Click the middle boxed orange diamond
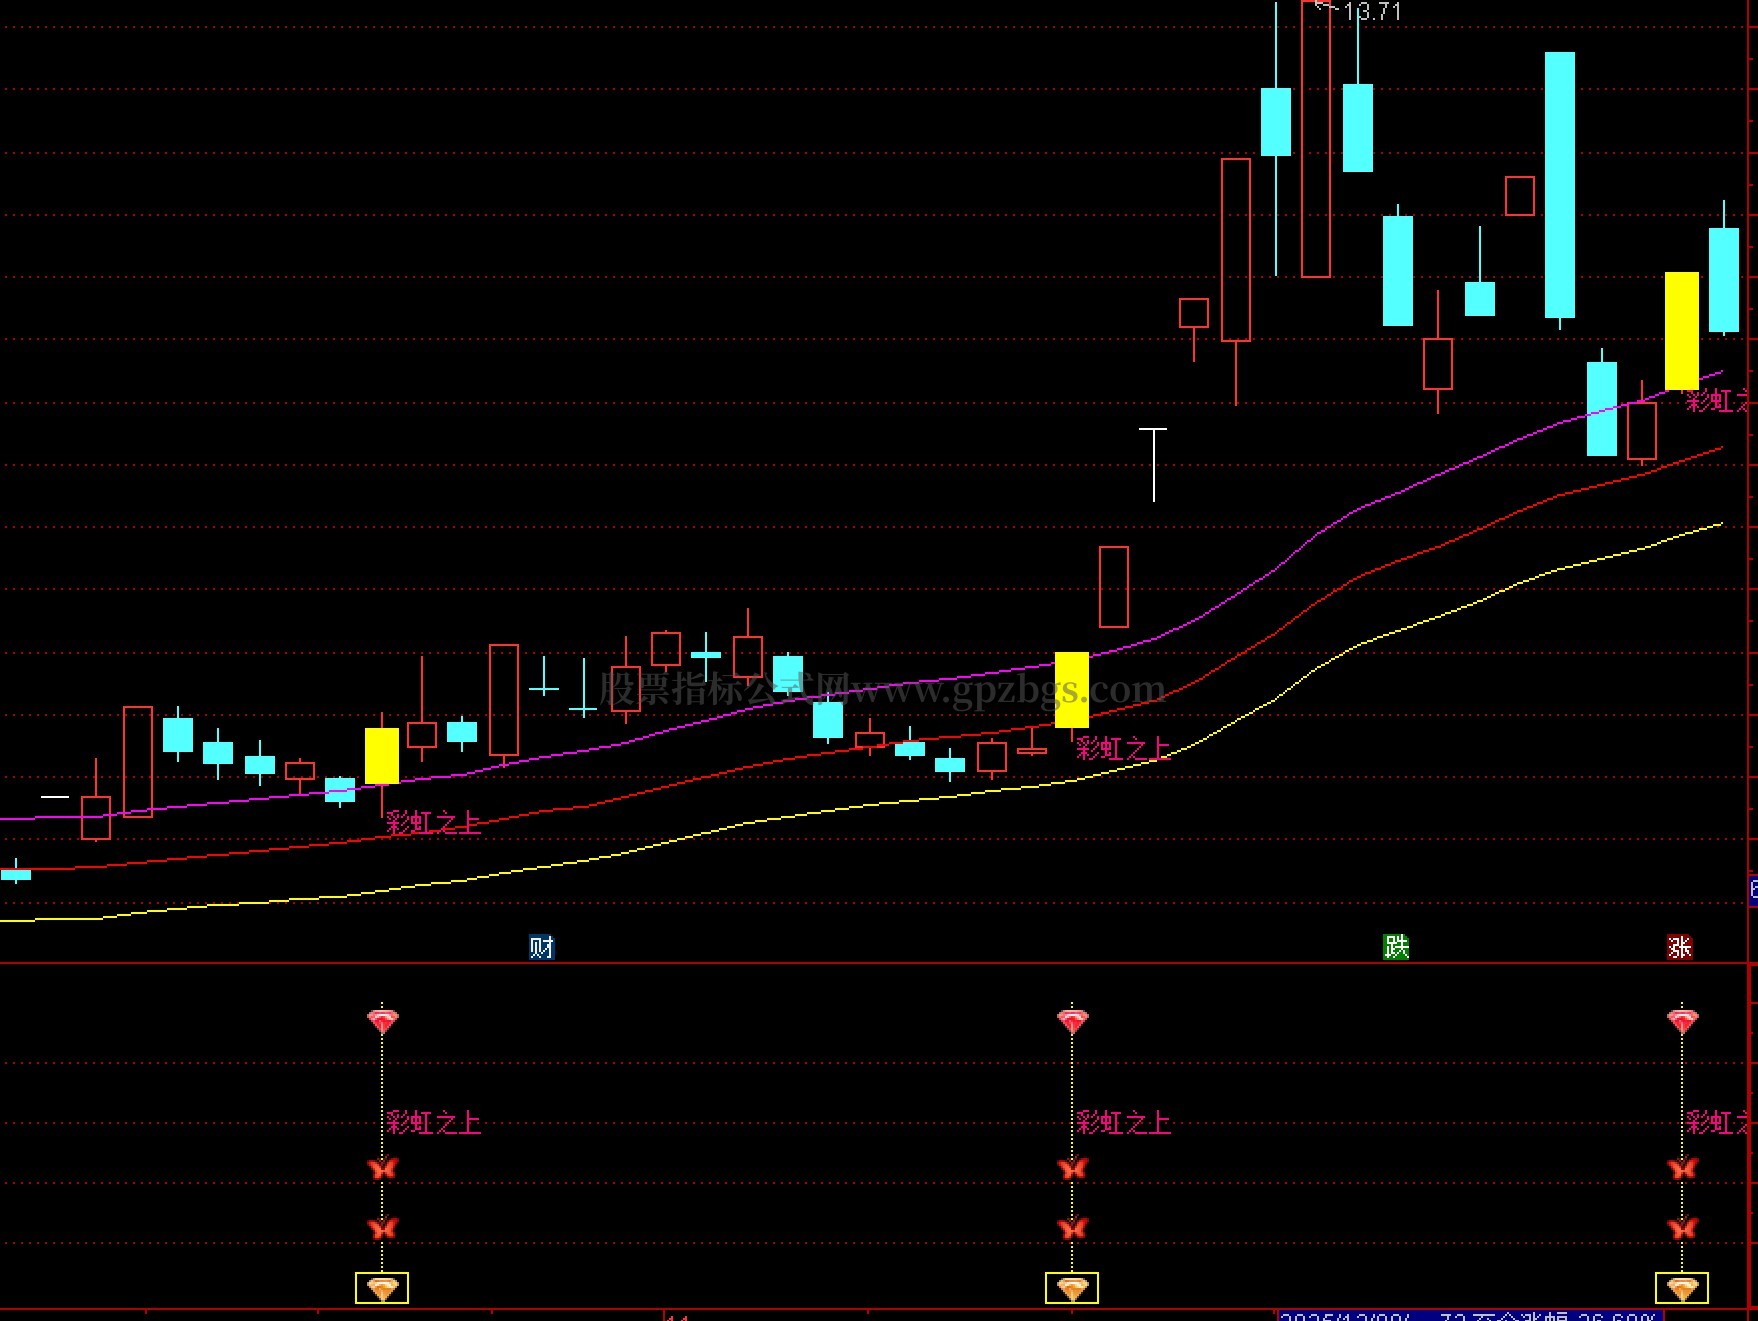The height and width of the screenshot is (1321, 1758). (1072, 1288)
